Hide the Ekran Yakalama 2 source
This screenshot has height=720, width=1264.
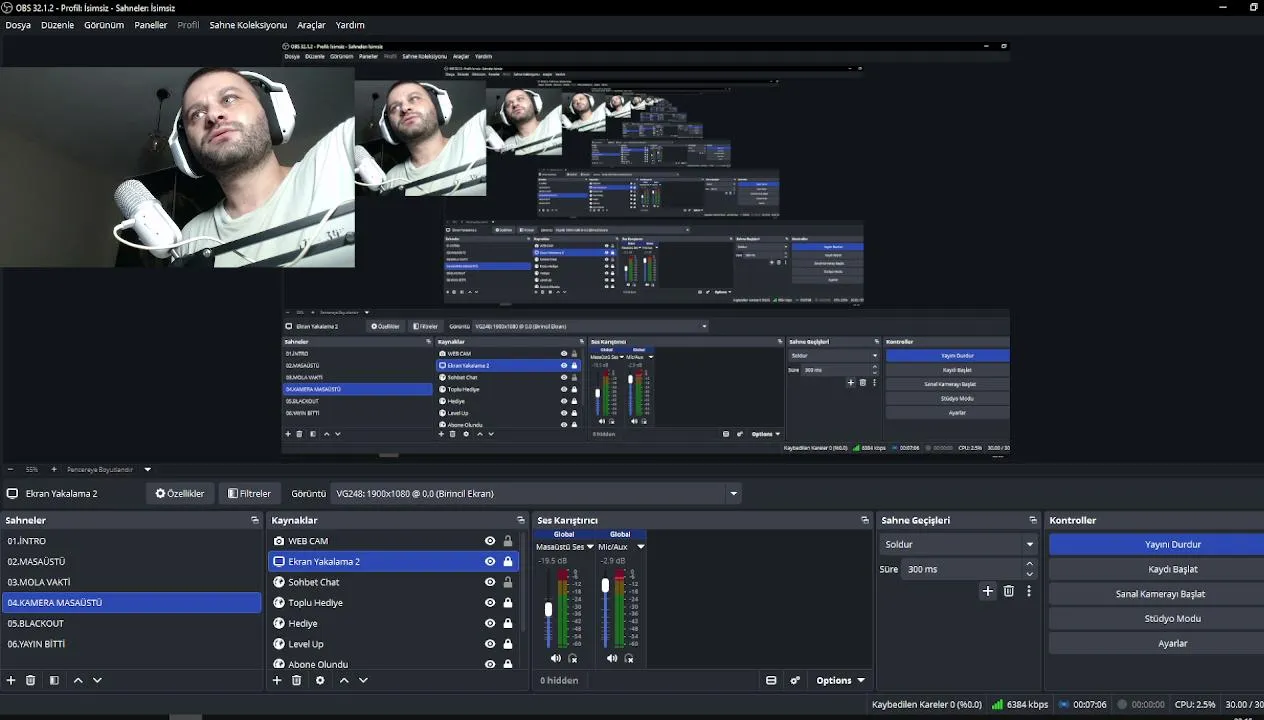(x=490, y=561)
